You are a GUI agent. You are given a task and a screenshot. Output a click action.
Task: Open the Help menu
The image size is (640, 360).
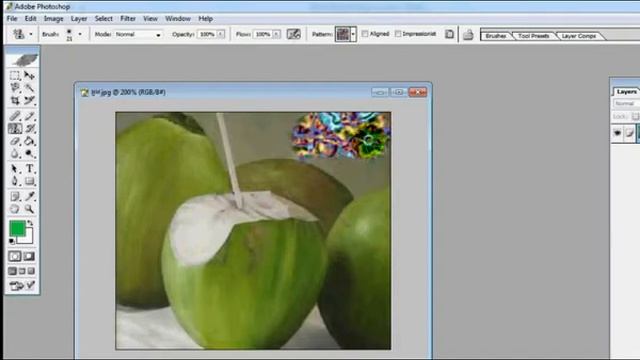point(205,19)
